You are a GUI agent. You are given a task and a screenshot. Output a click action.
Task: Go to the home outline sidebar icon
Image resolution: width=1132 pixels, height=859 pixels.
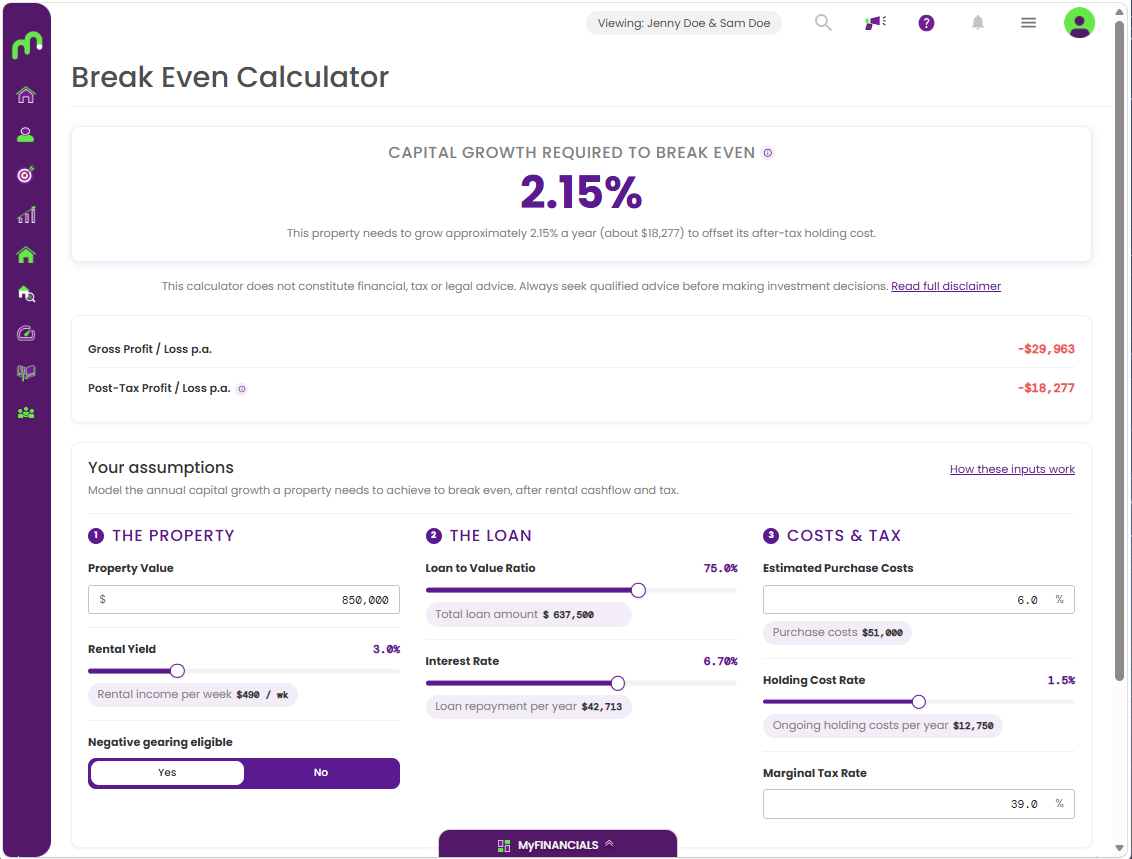(26, 95)
